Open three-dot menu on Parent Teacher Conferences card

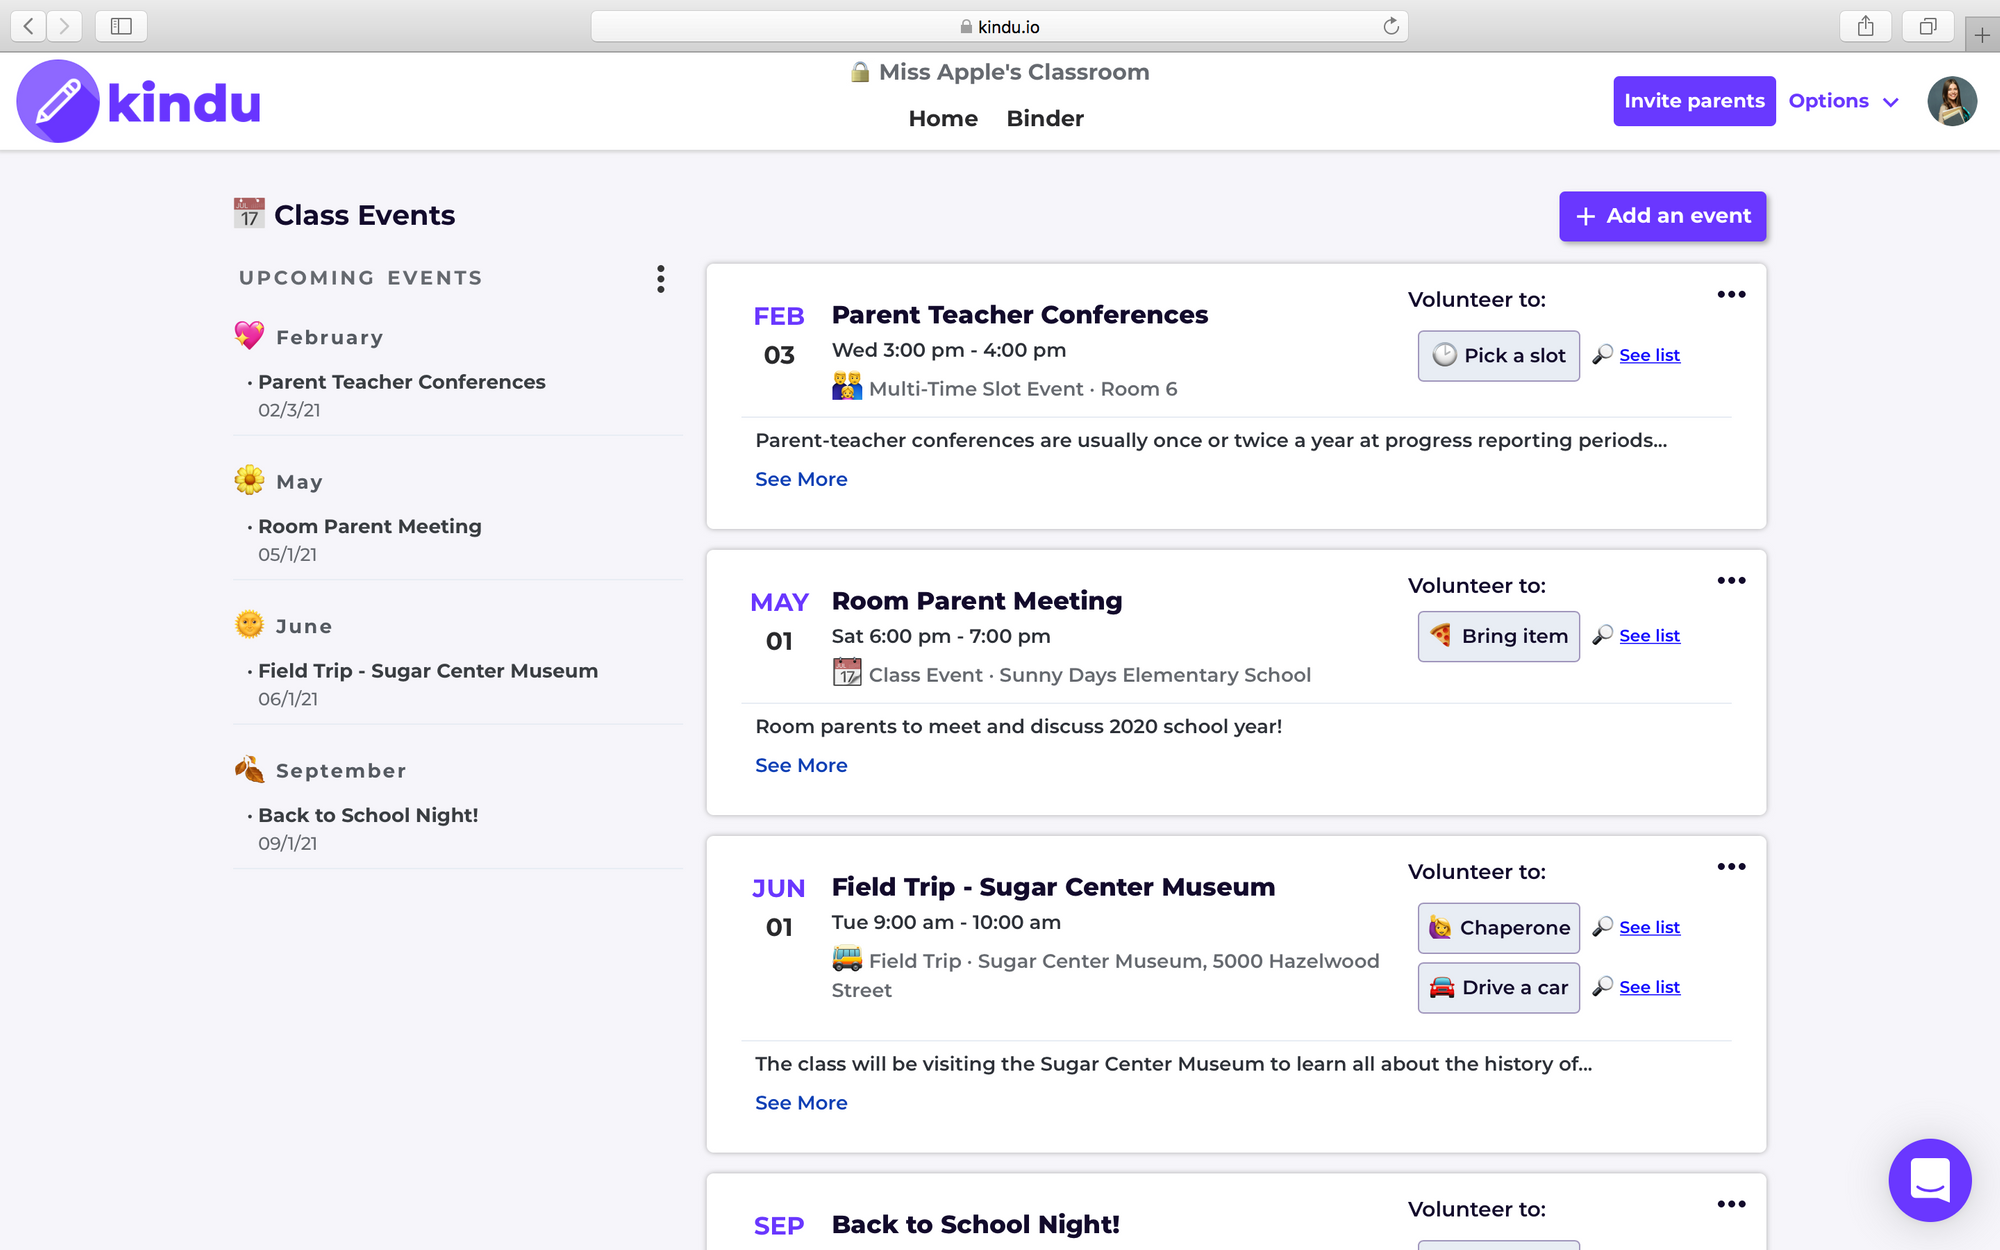(1731, 295)
